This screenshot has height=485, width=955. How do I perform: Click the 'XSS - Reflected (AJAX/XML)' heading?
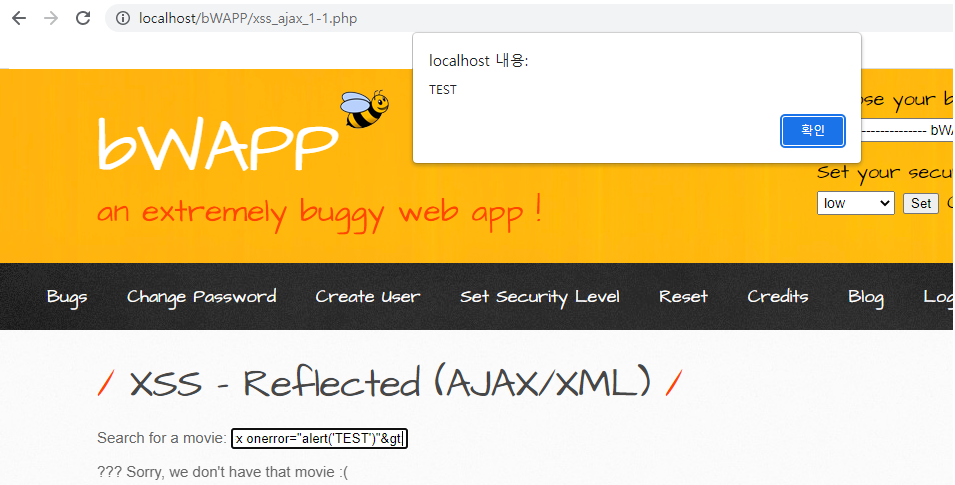390,383
